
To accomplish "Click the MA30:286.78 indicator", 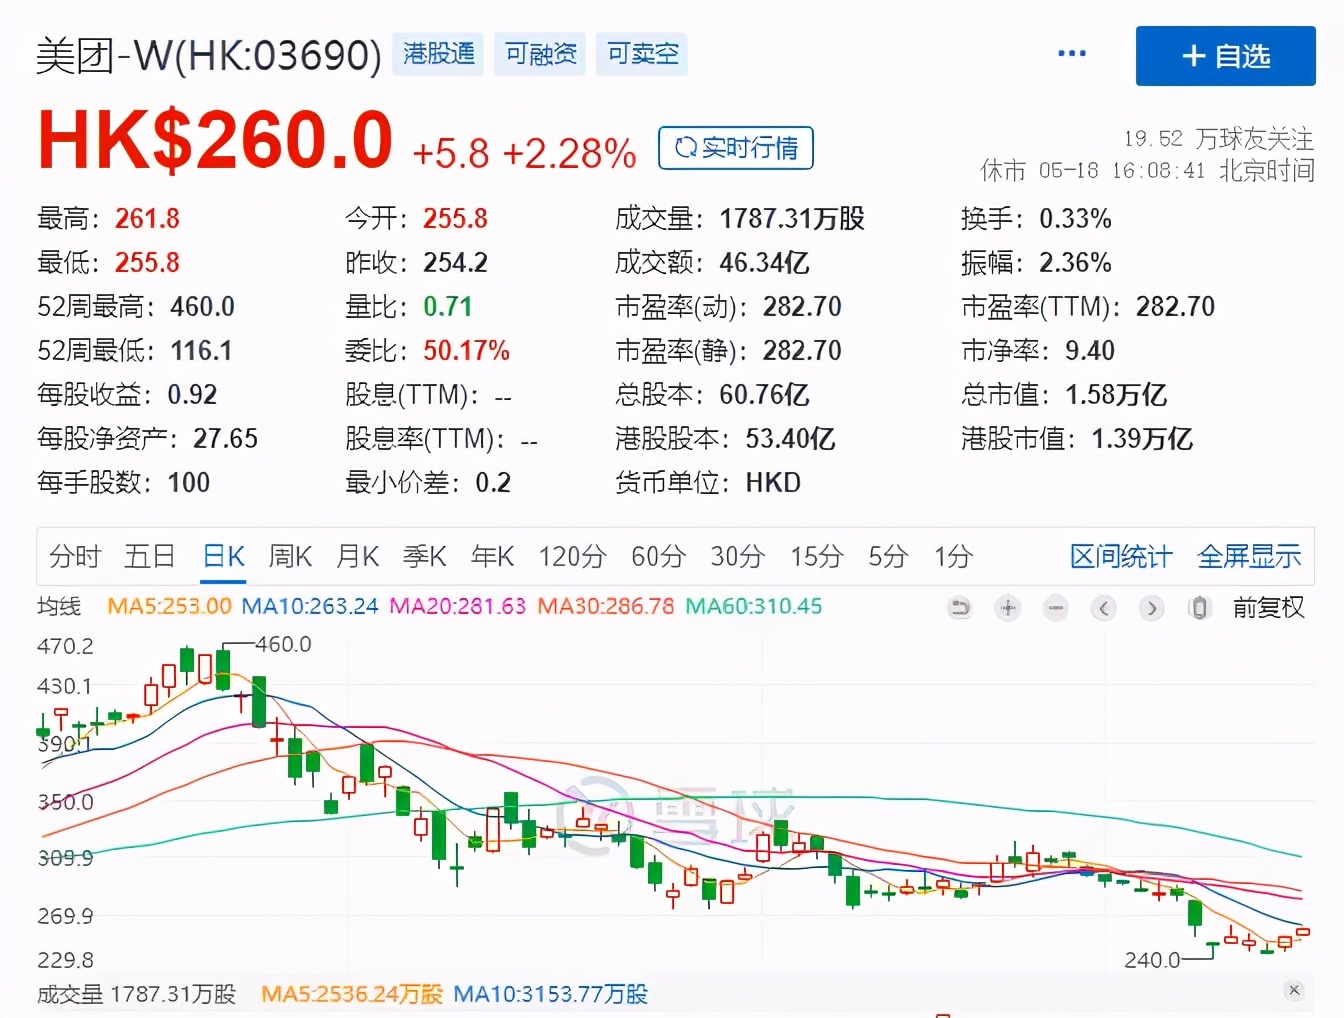I will 605,606.
